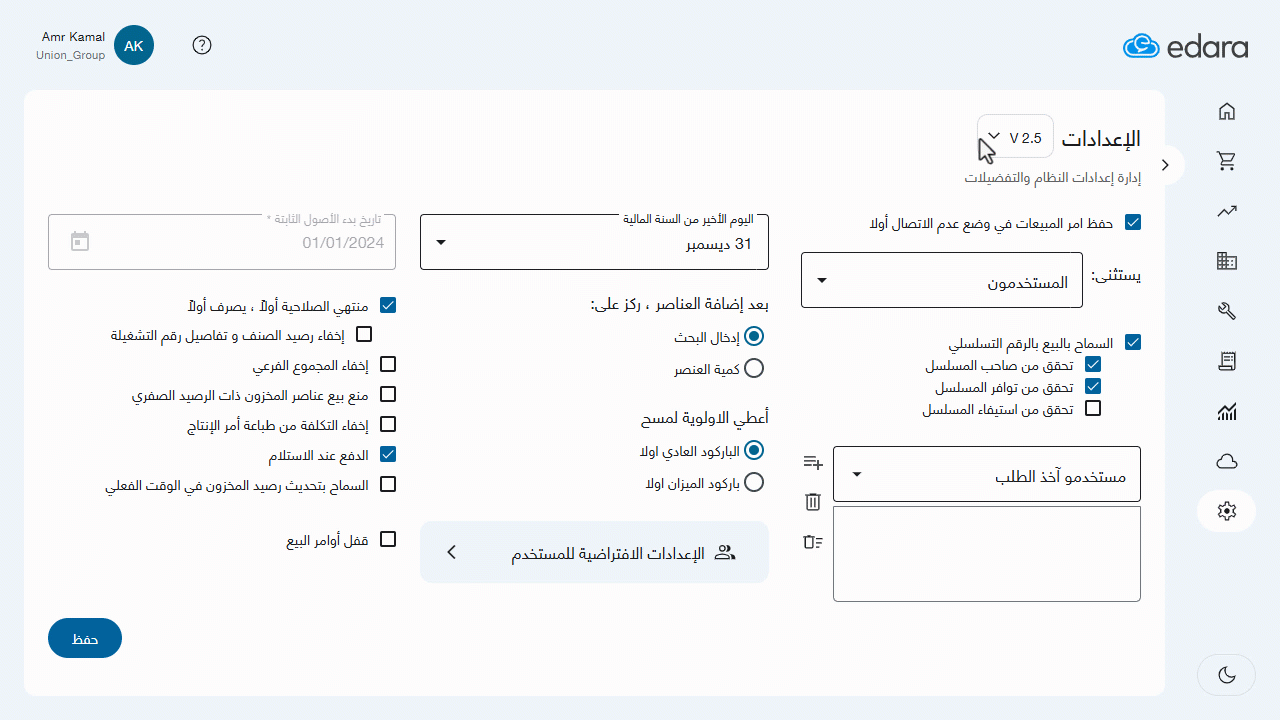
Task: Select كمية العنصر radio button
Action: point(754,369)
